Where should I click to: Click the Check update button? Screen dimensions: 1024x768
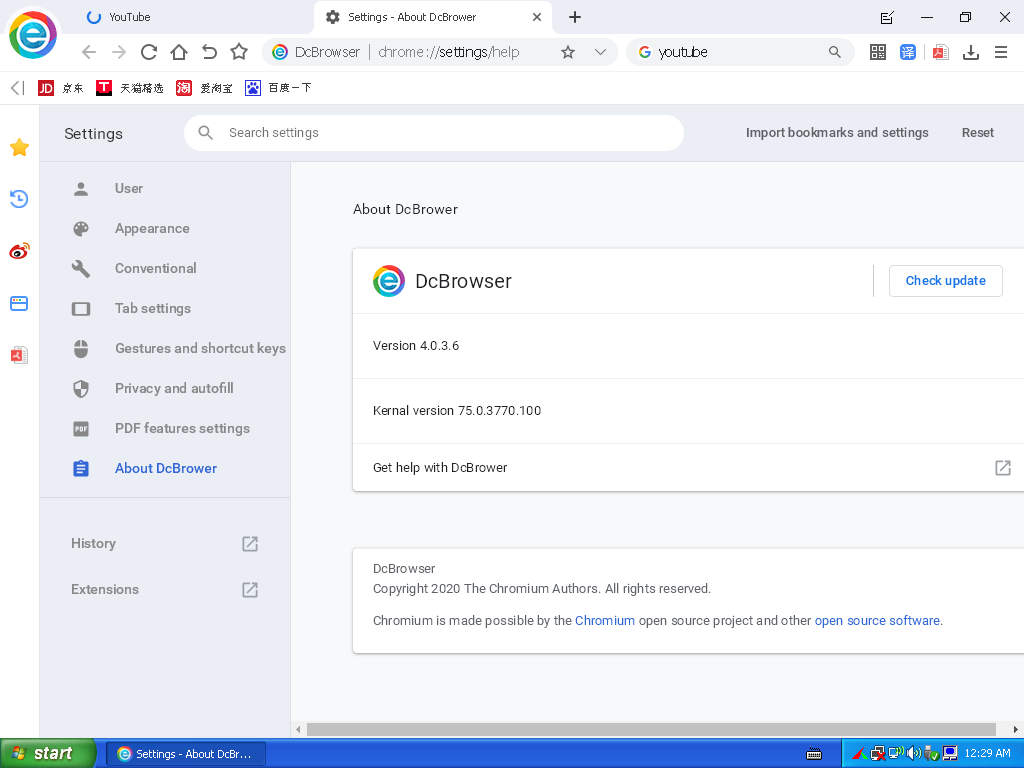click(x=945, y=281)
